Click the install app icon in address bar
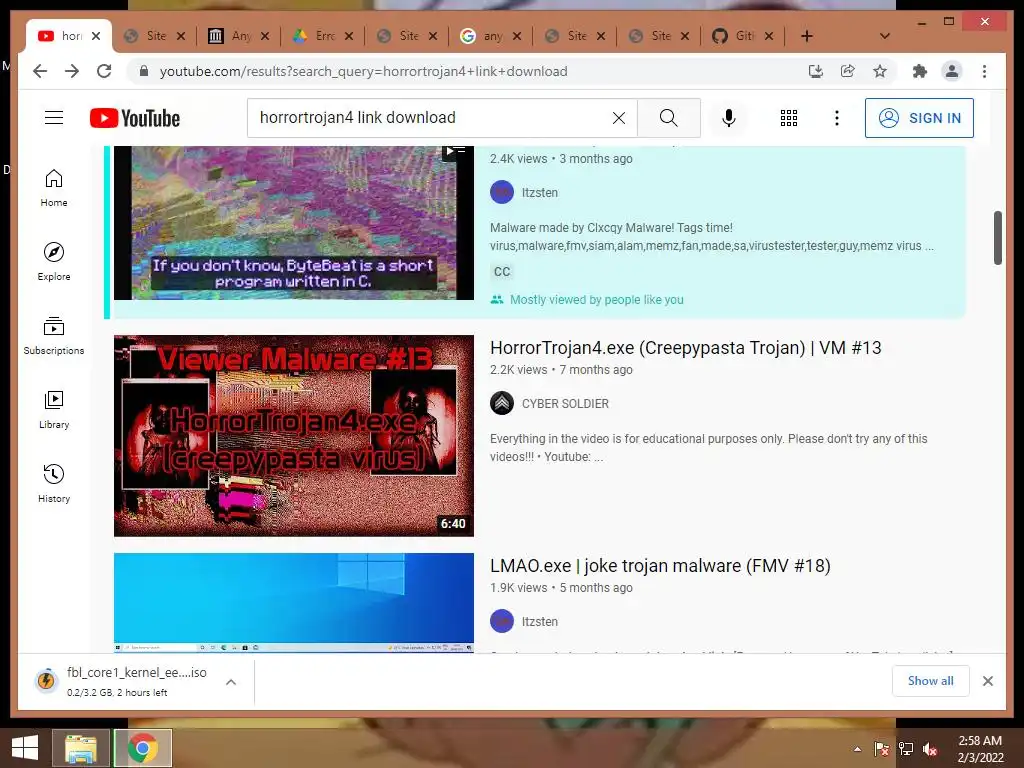The width and height of the screenshot is (1024, 768). (816, 71)
